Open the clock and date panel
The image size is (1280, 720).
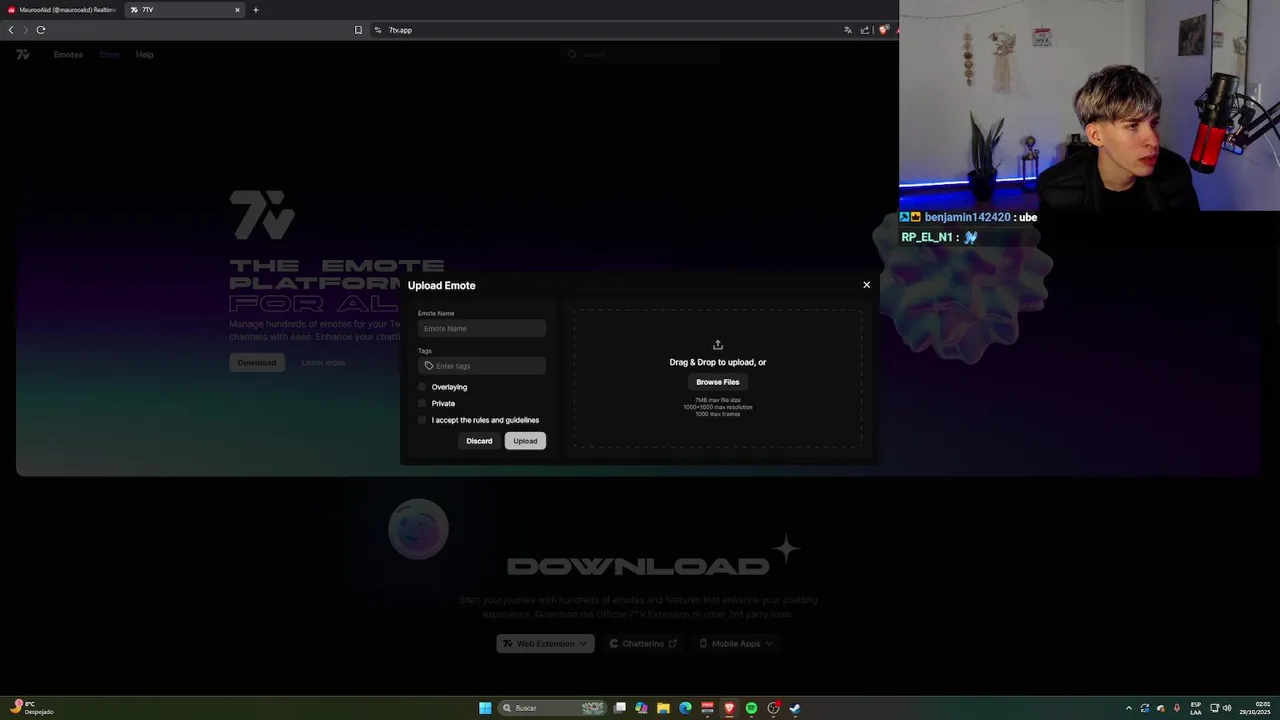coord(1255,708)
